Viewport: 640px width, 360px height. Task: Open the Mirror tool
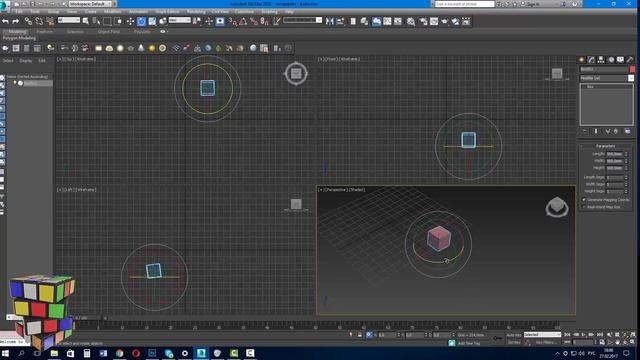point(329,21)
